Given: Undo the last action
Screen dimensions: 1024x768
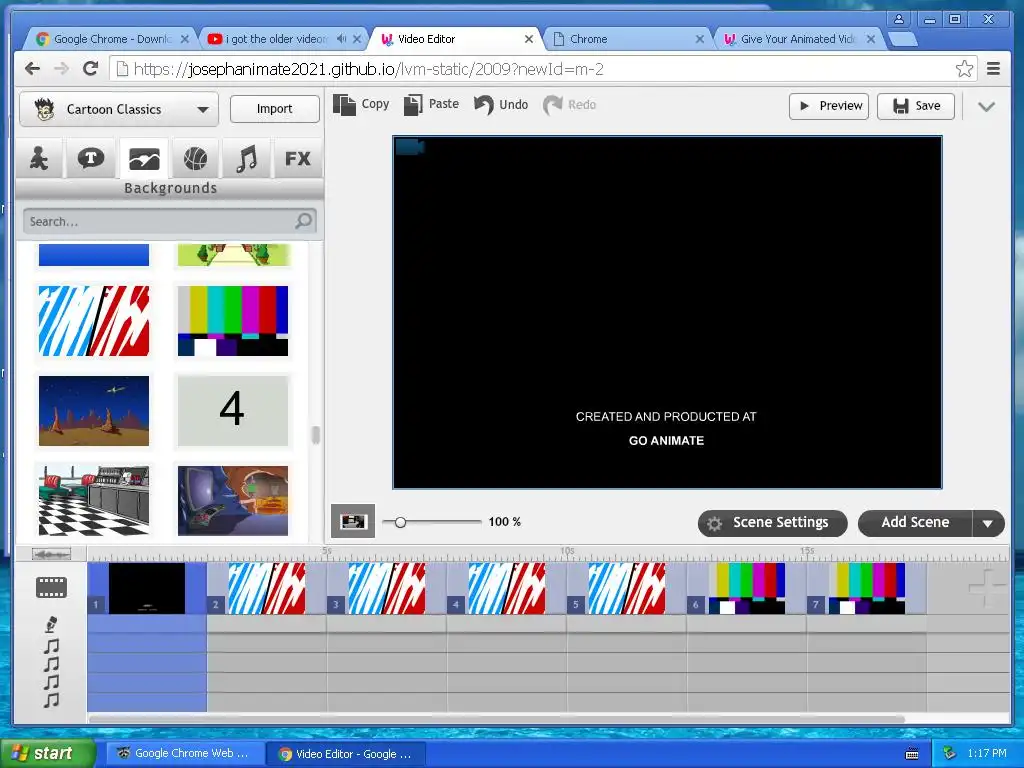Looking at the screenshot, I should (501, 104).
